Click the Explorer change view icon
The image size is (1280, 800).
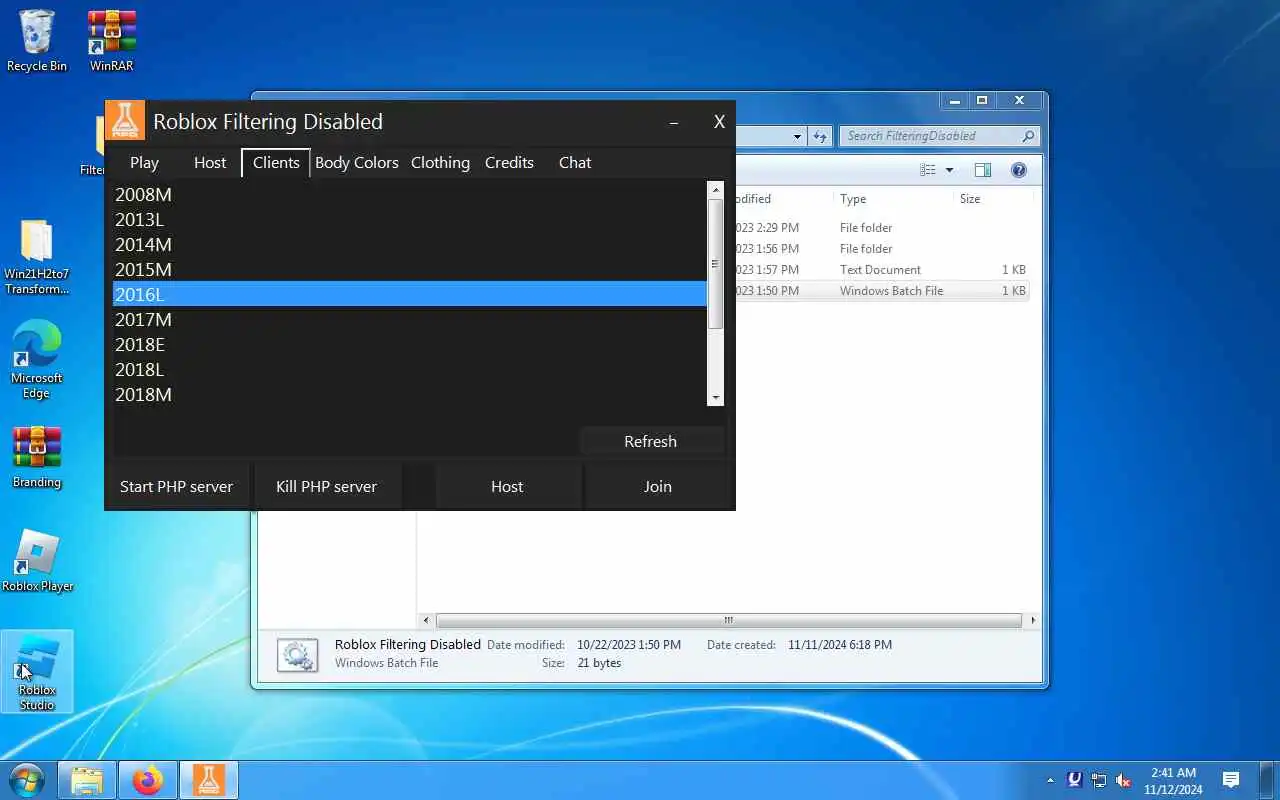pos(927,170)
